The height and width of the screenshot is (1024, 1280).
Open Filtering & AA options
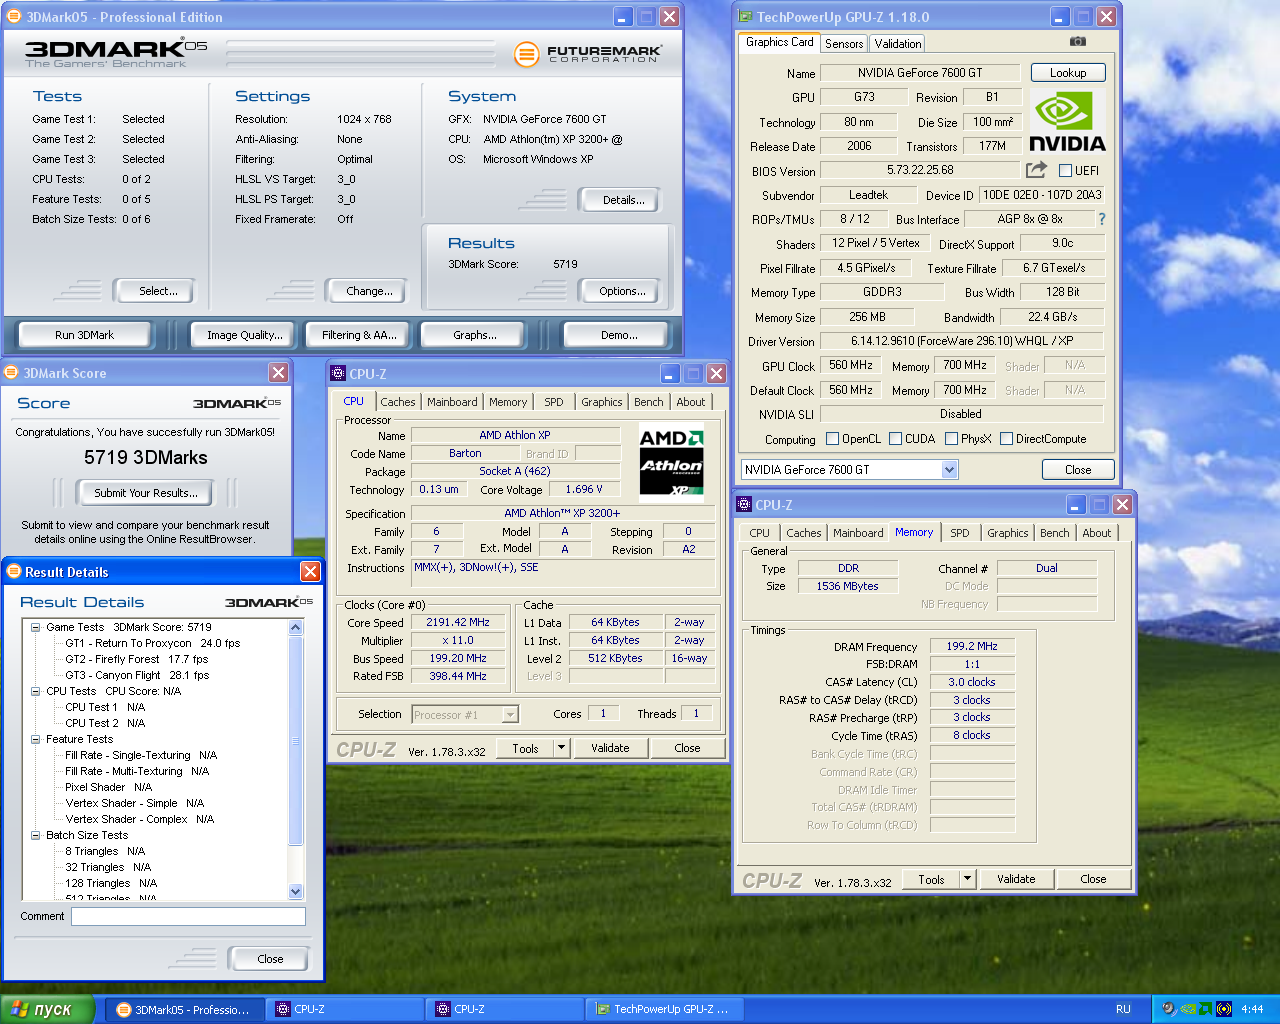tap(359, 335)
